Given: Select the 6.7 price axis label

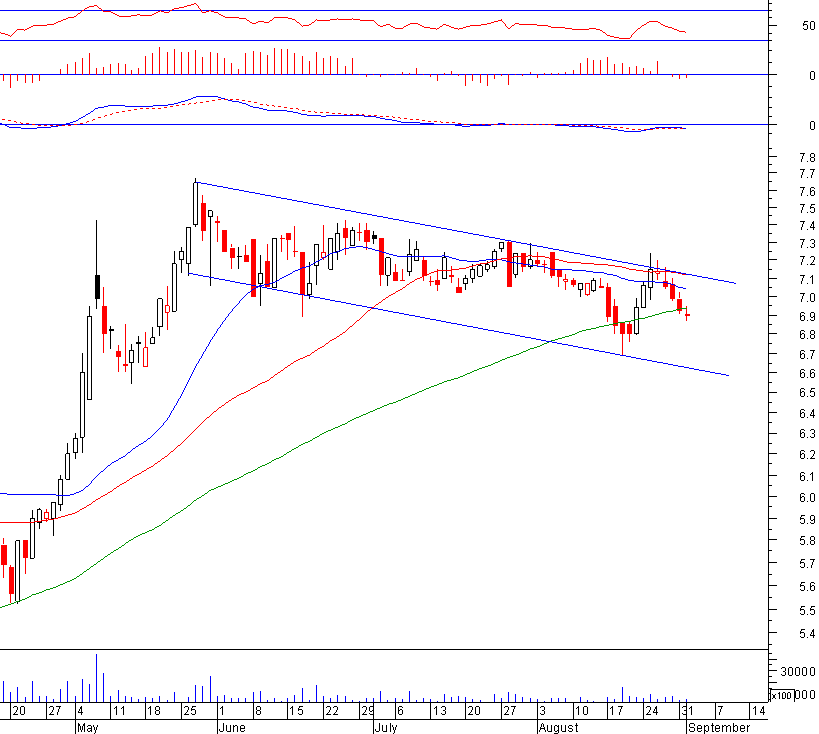Looking at the screenshot, I should click(x=807, y=354).
